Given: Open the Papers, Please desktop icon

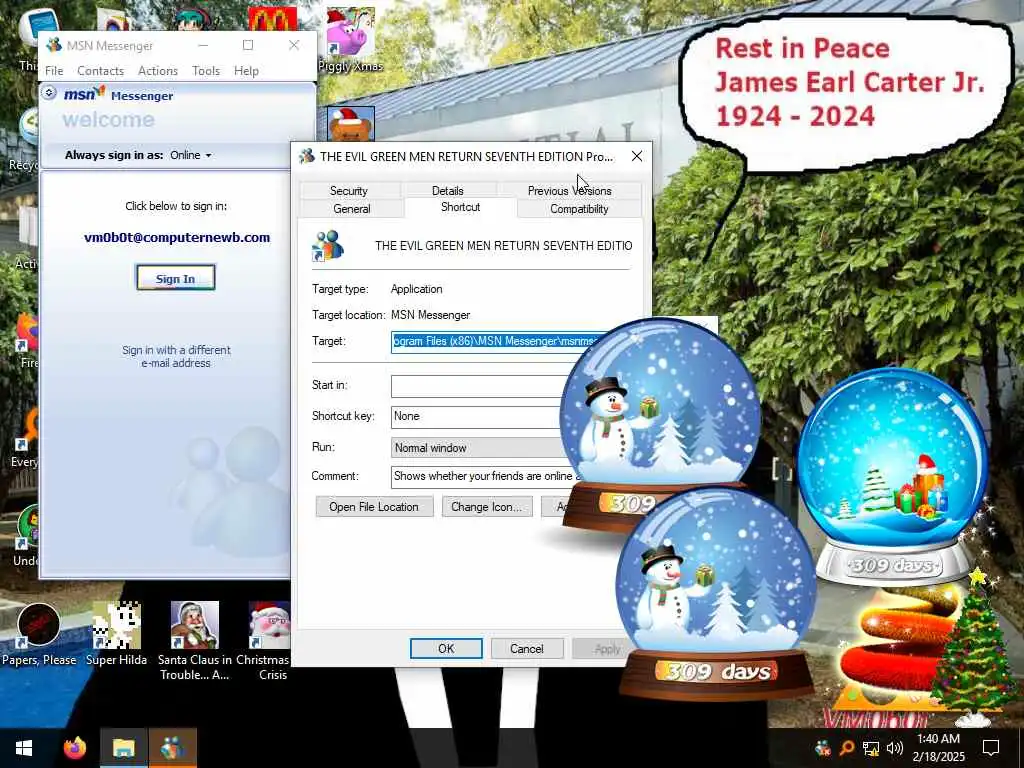Looking at the screenshot, I should click(x=39, y=635).
